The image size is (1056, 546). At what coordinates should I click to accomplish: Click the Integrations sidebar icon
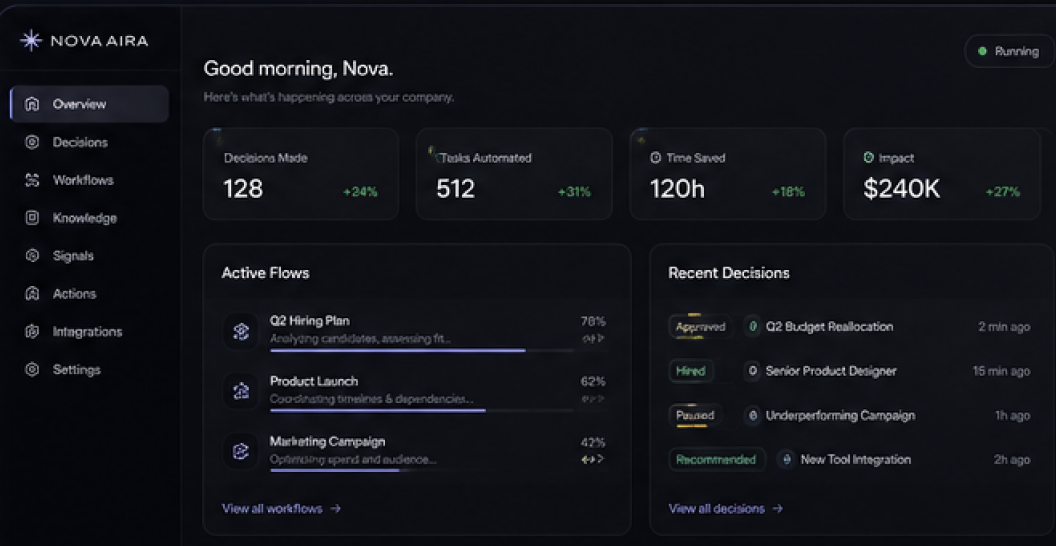pyautogui.click(x=32, y=332)
